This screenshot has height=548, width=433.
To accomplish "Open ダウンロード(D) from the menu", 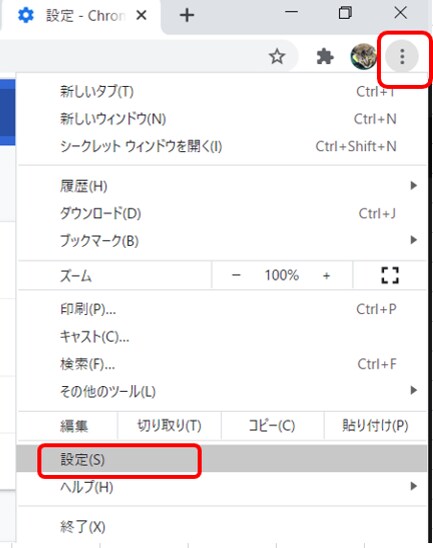I will click(x=222, y=213).
